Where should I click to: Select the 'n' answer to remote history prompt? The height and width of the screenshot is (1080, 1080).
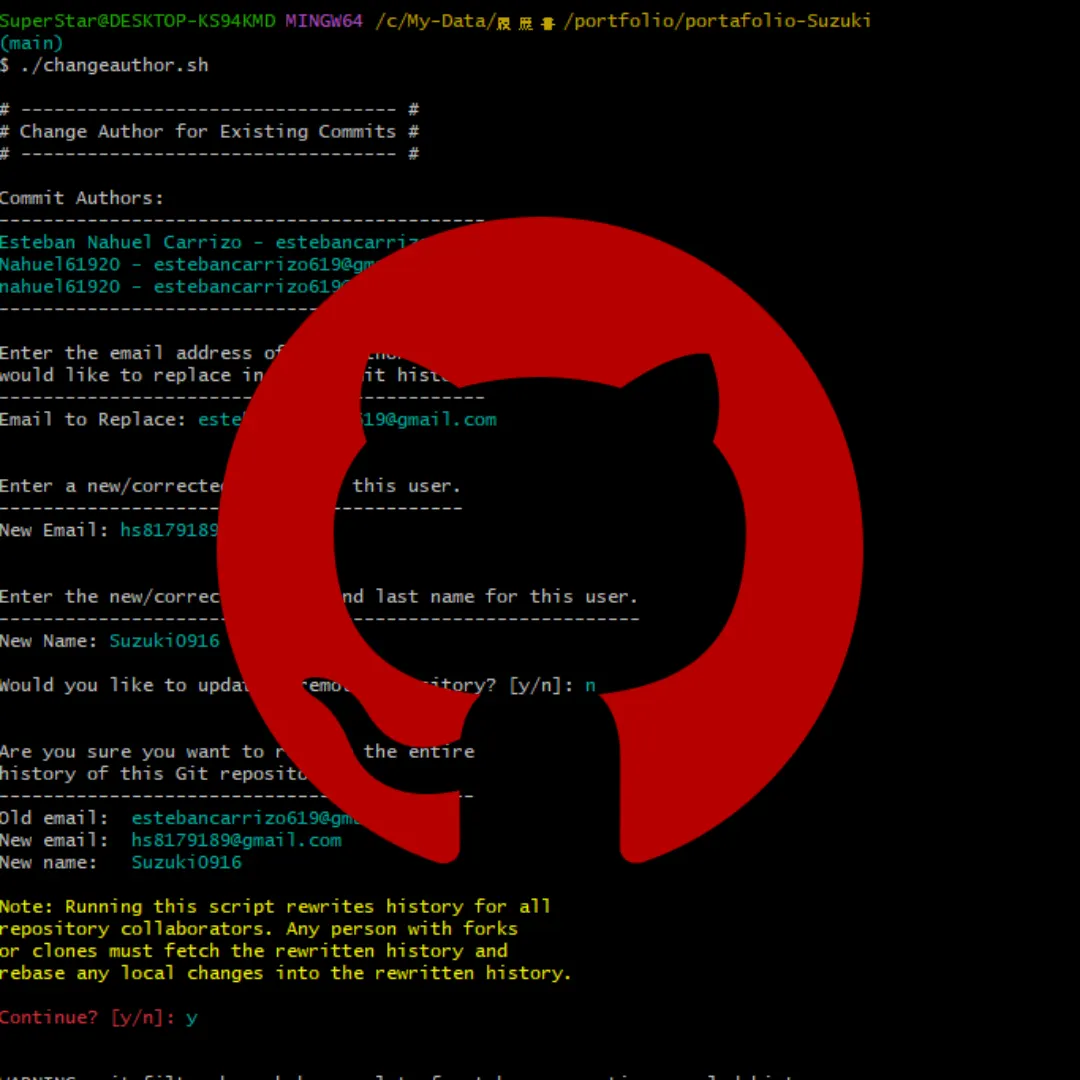(x=590, y=685)
